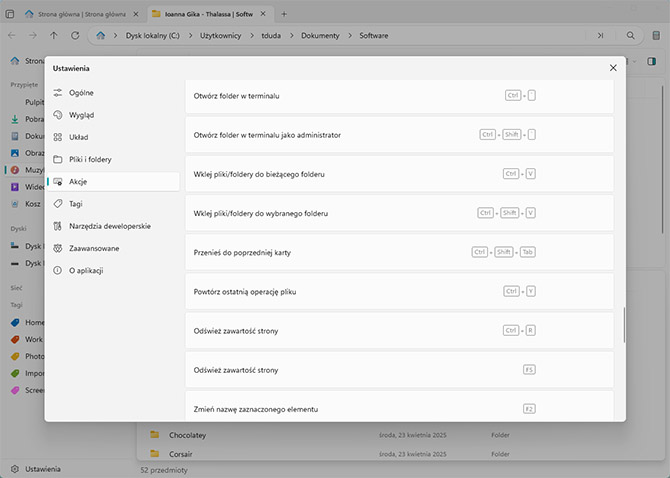The image size is (670, 478).
Task: Click Ctrl+V shortcut for paste to current folder
Action: [519, 174]
